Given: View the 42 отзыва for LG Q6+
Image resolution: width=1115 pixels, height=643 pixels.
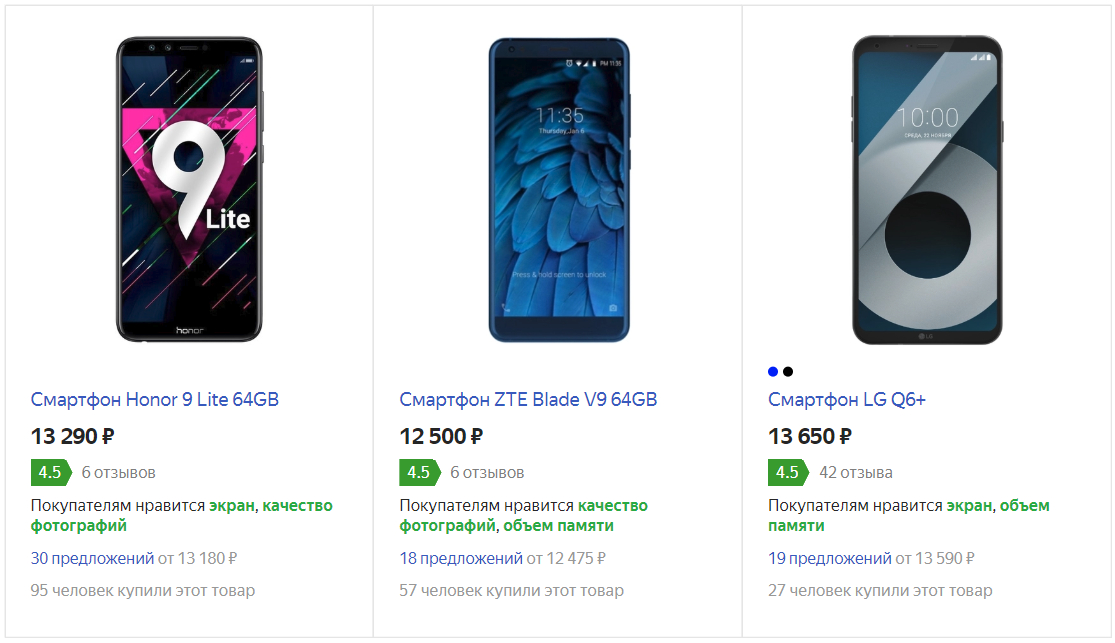Looking at the screenshot, I should [x=856, y=472].
